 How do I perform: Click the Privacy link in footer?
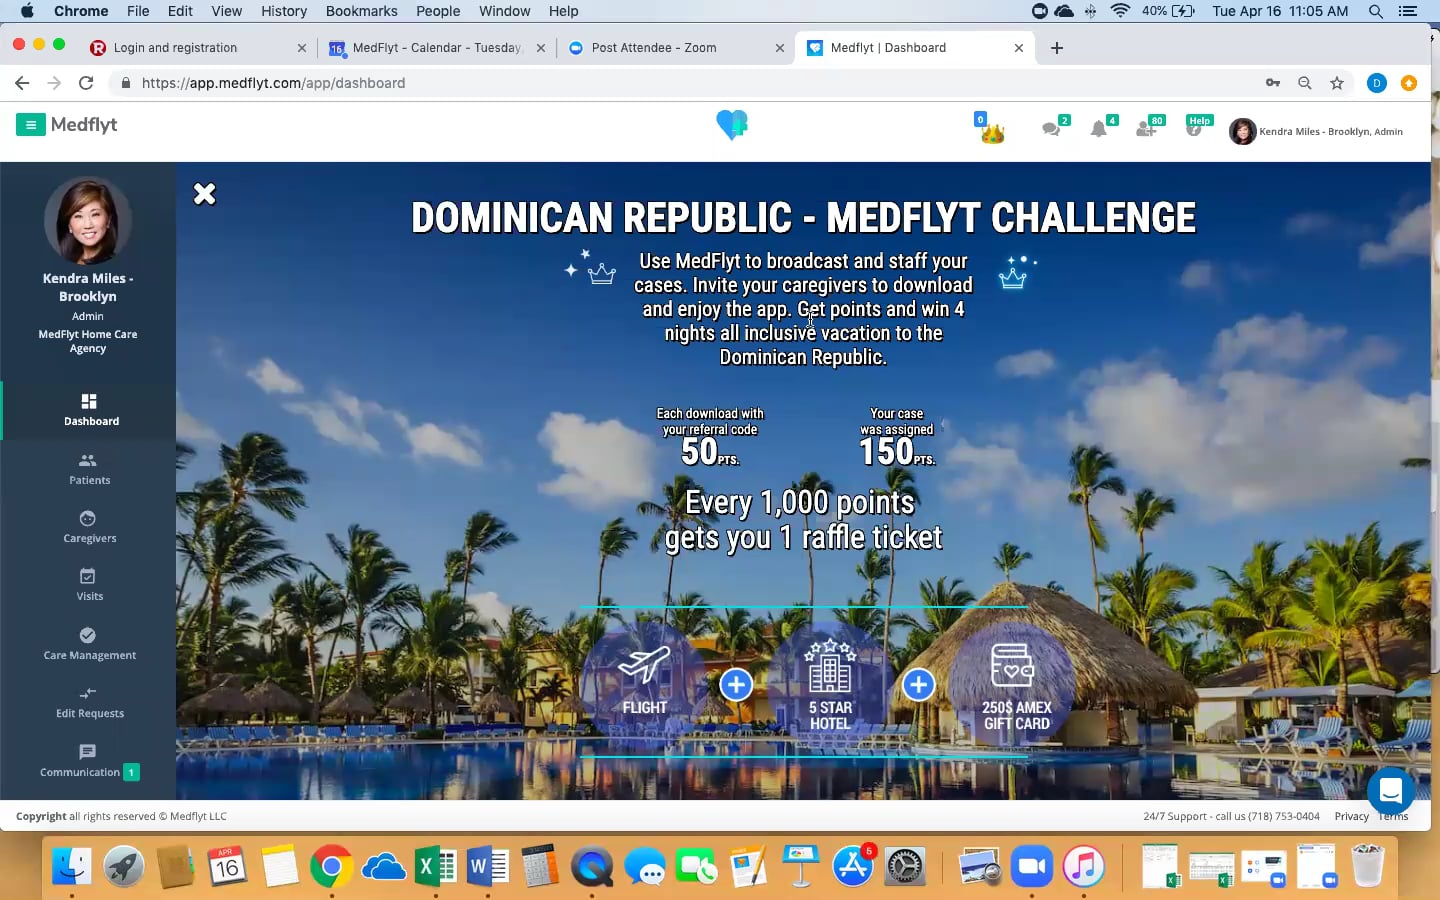(1351, 816)
